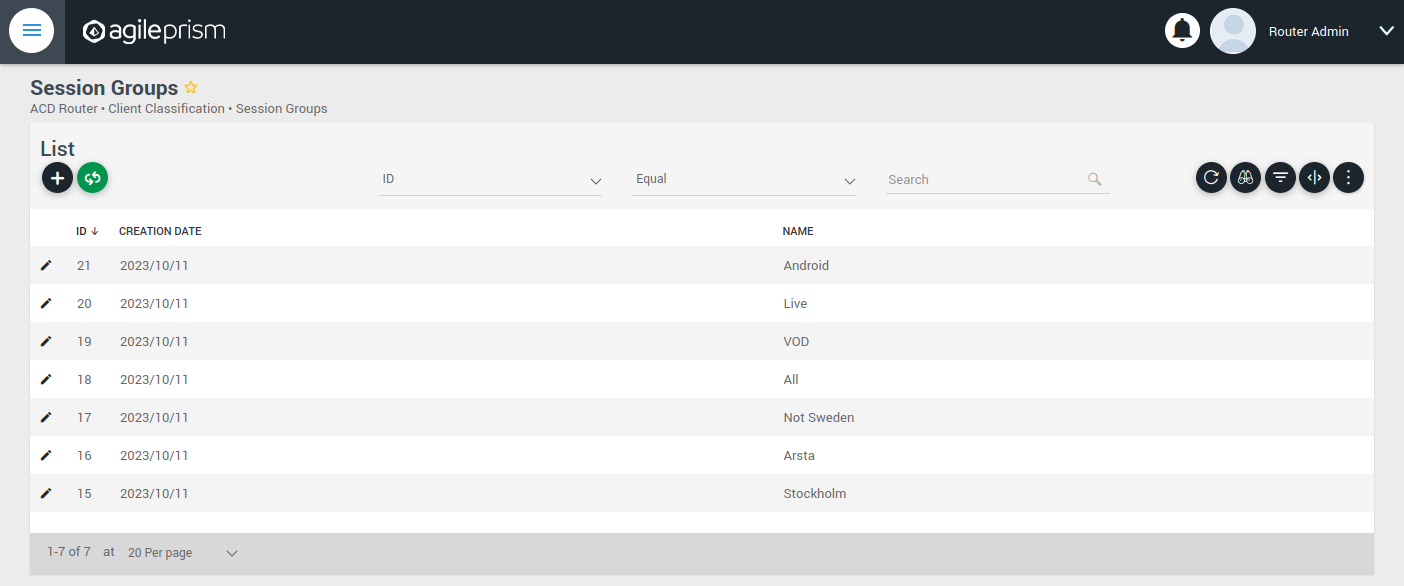Expand the Router Admin account menu
This screenshot has height=586, width=1404.
1386,30
